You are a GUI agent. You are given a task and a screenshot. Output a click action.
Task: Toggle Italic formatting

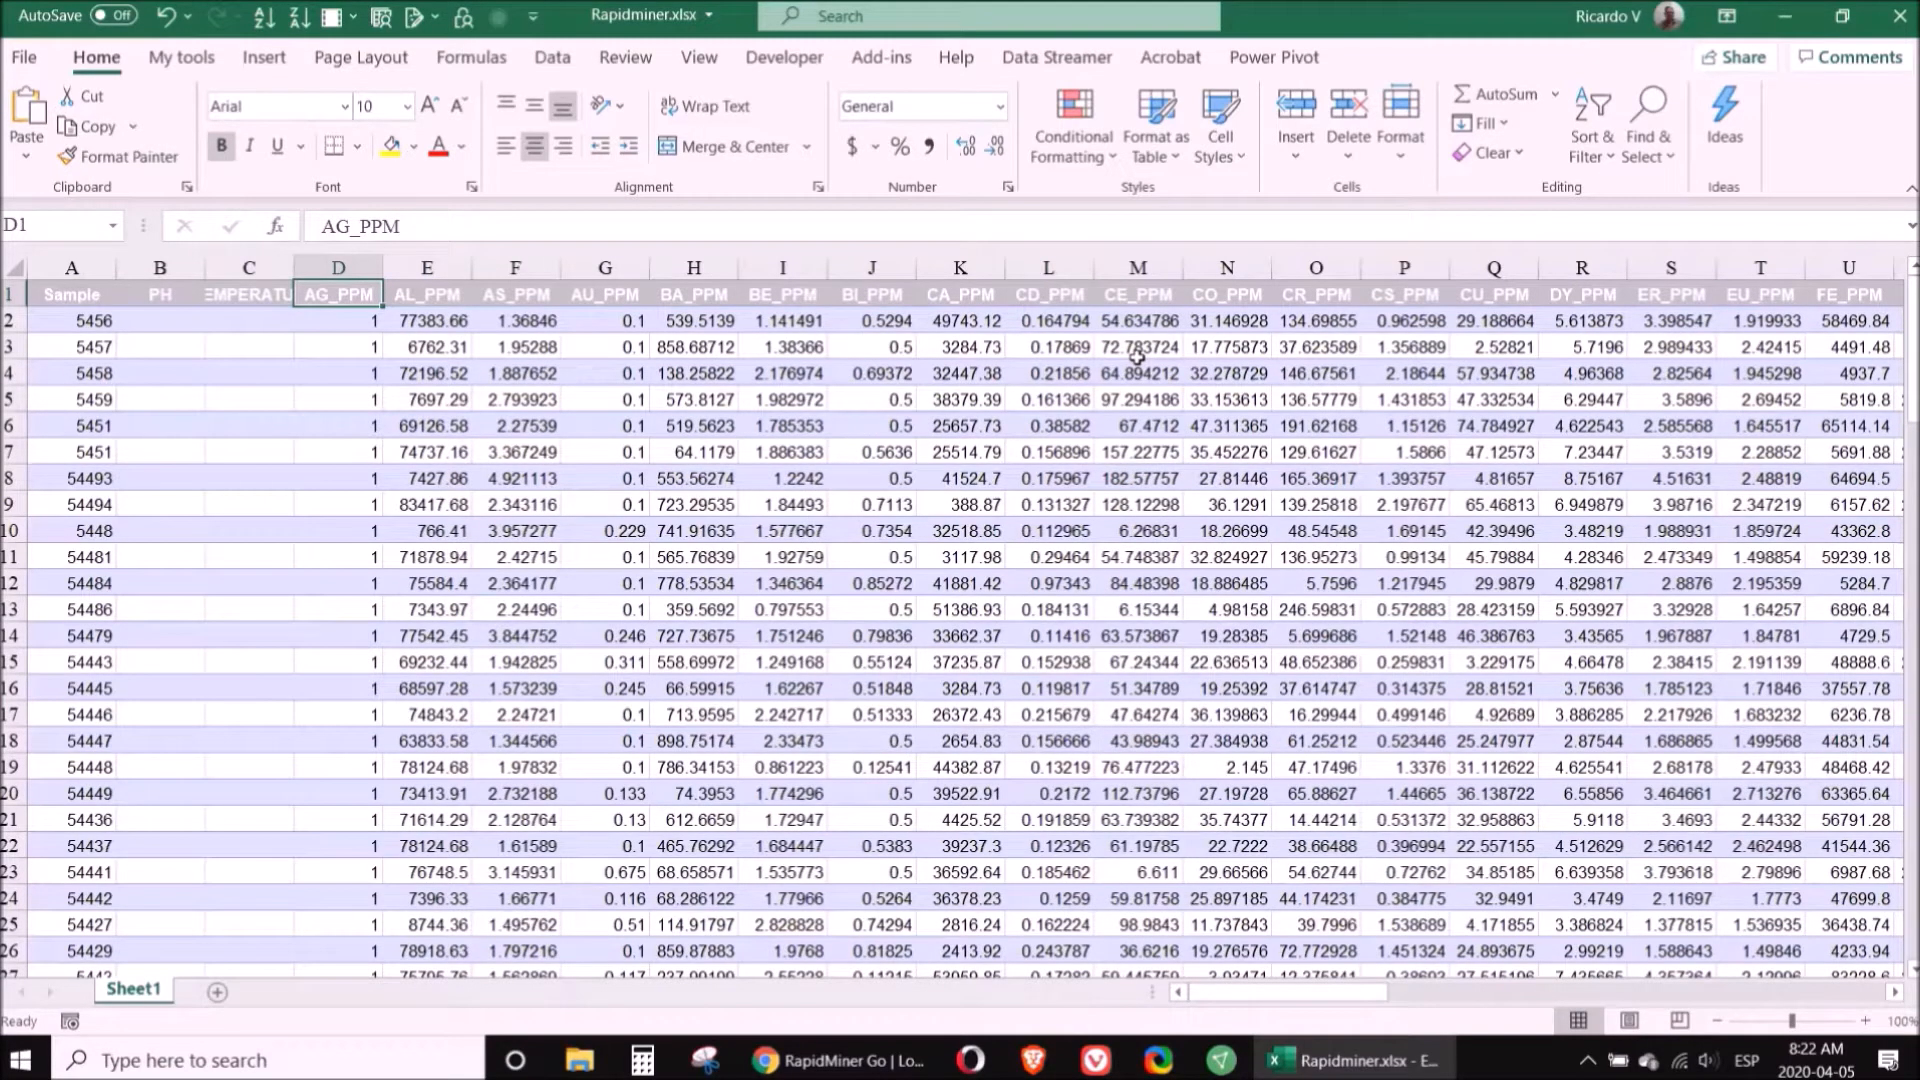249,146
